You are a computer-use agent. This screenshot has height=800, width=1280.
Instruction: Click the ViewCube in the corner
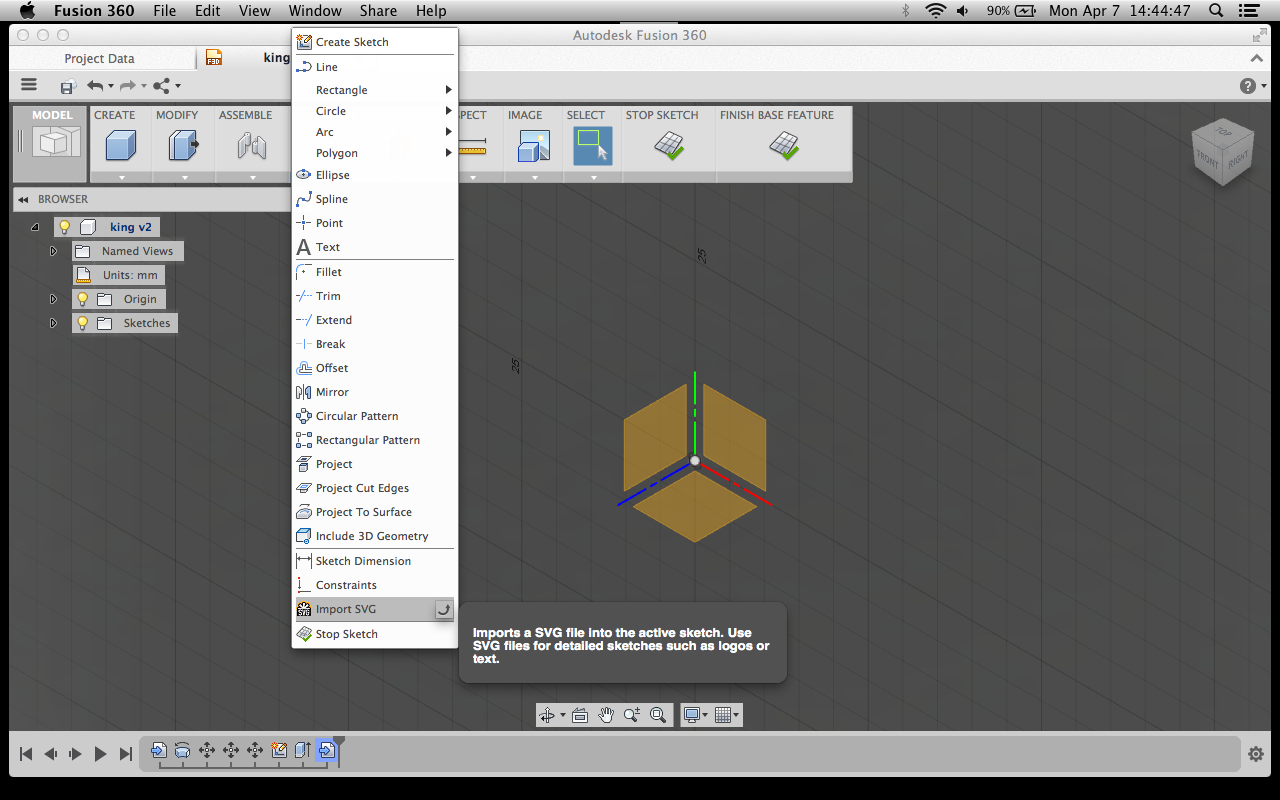coord(1221,154)
